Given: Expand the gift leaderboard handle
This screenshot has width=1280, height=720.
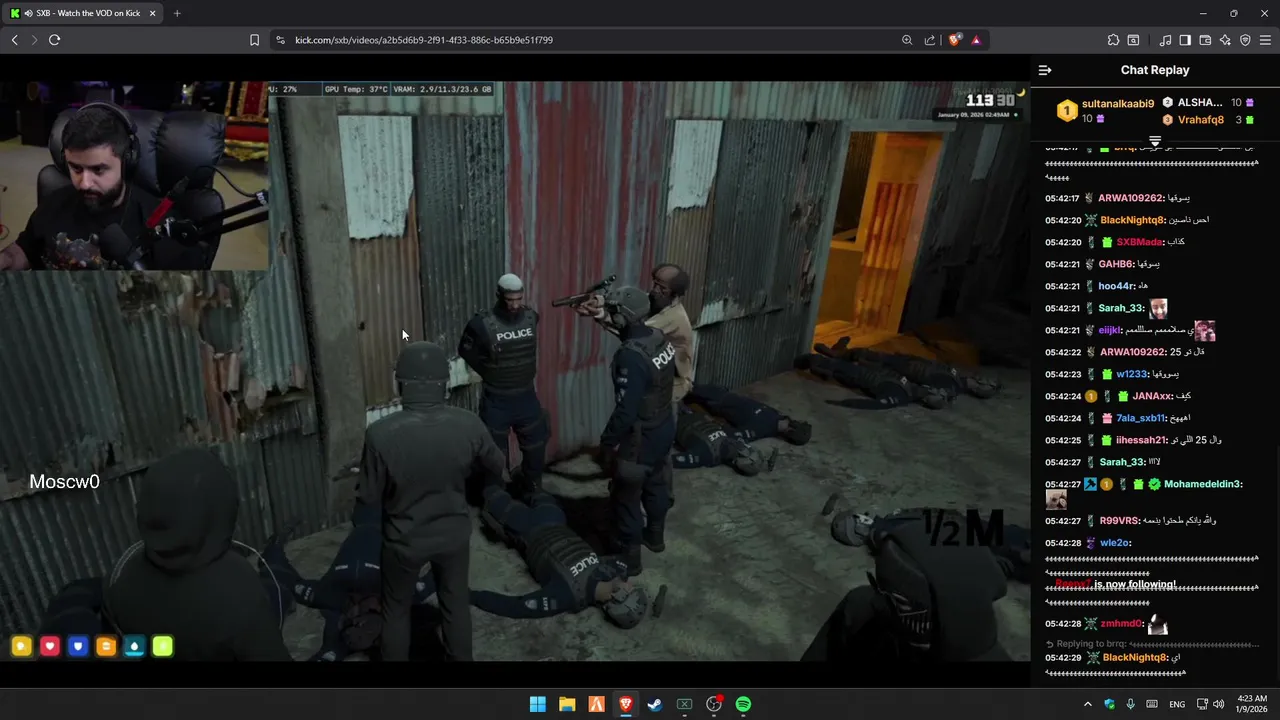Looking at the screenshot, I should click(1155, 142).
